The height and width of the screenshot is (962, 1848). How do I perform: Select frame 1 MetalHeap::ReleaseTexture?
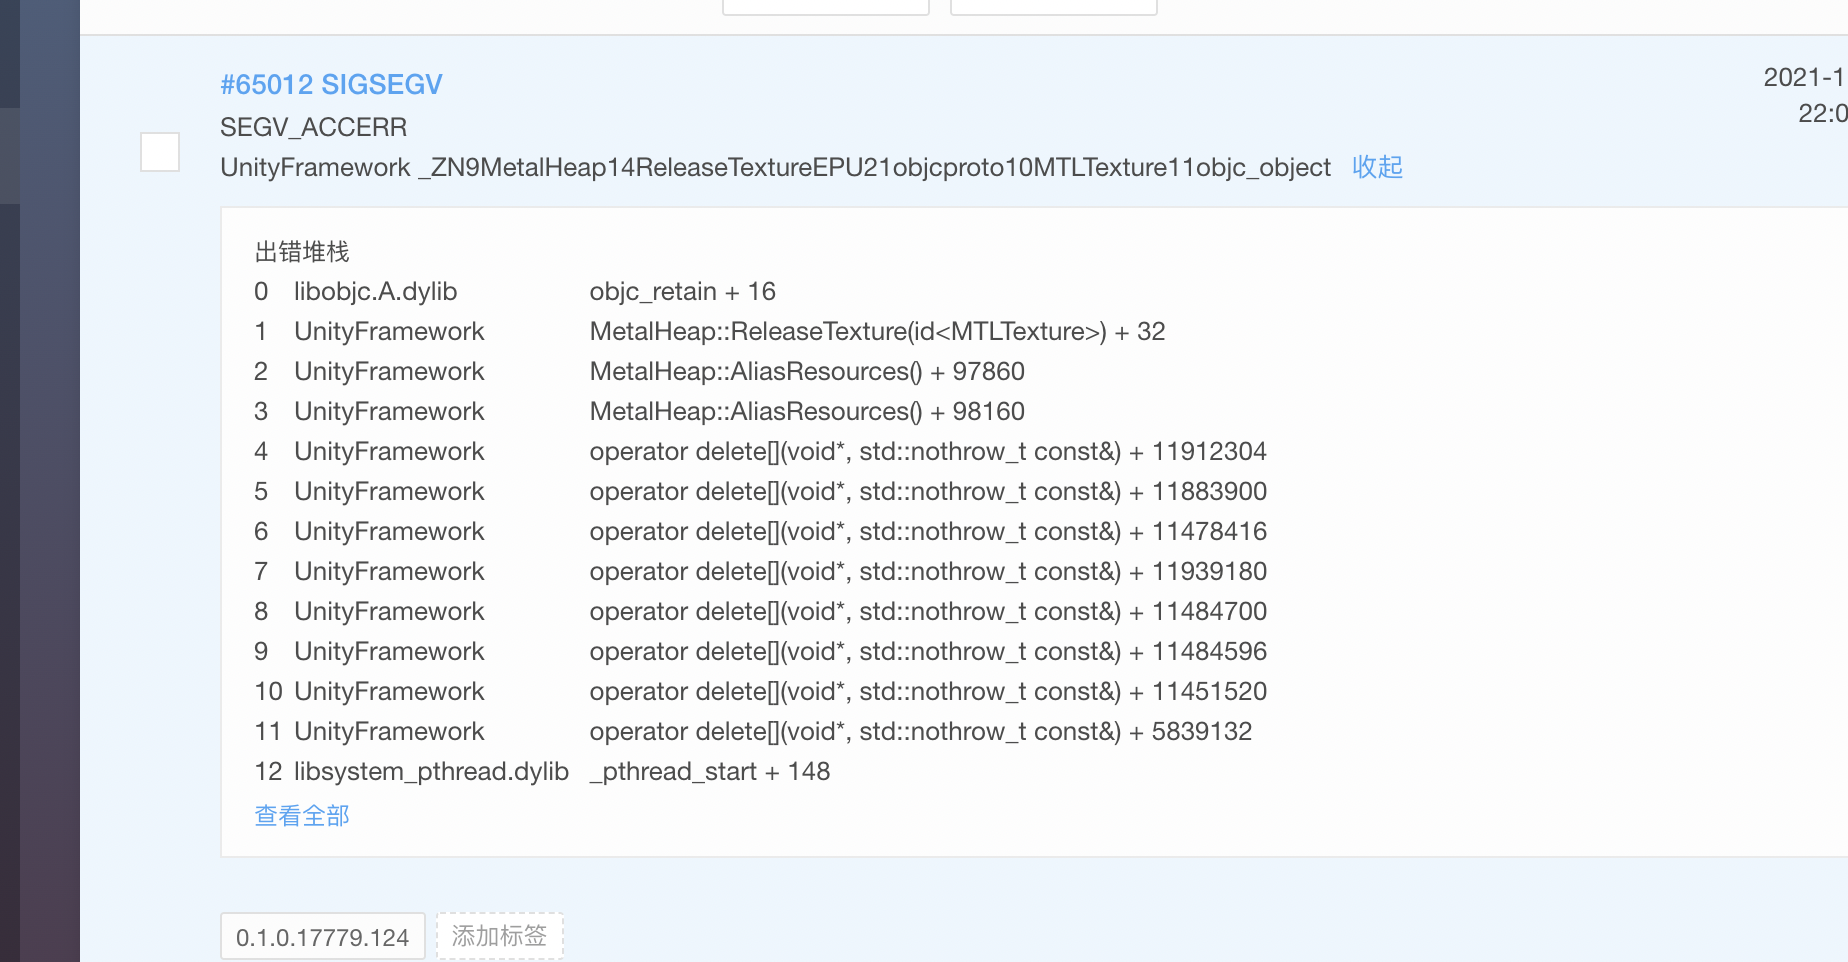[x=877, y=331]
